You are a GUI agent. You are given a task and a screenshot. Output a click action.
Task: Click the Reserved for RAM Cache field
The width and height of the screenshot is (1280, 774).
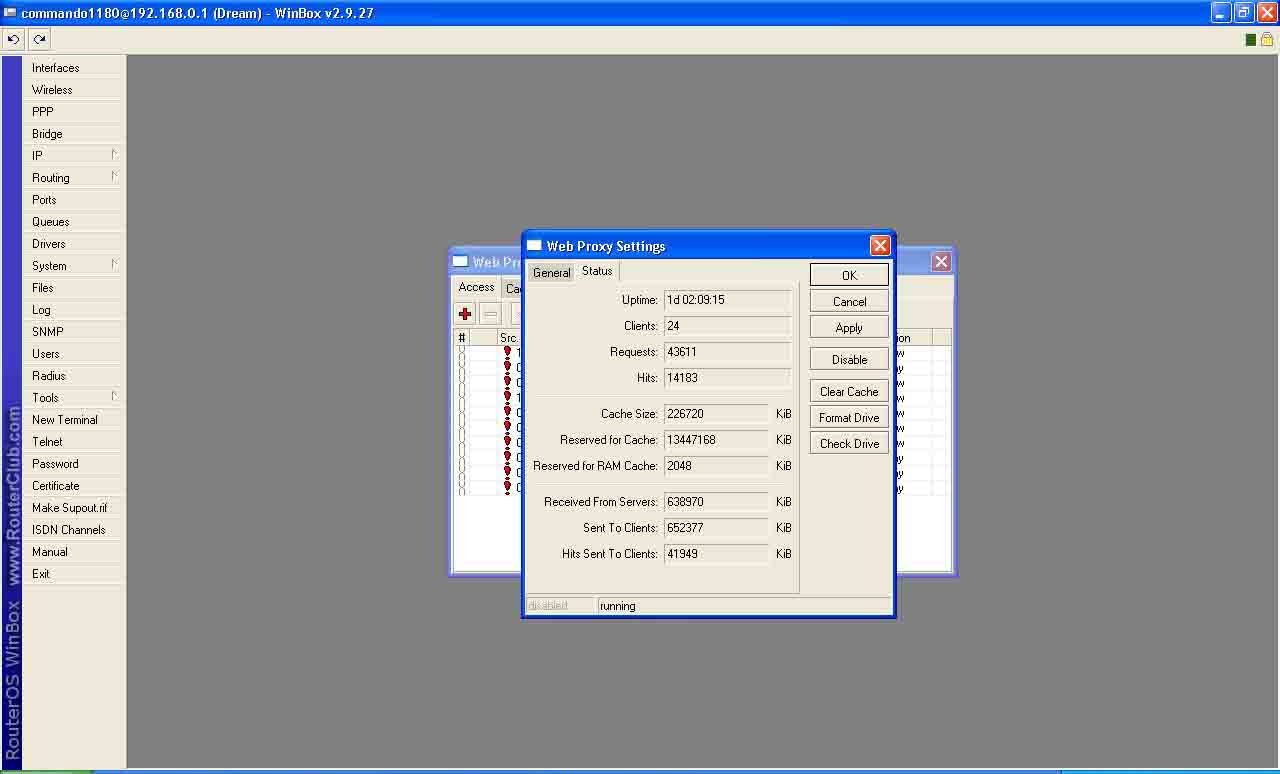point(716,466)
